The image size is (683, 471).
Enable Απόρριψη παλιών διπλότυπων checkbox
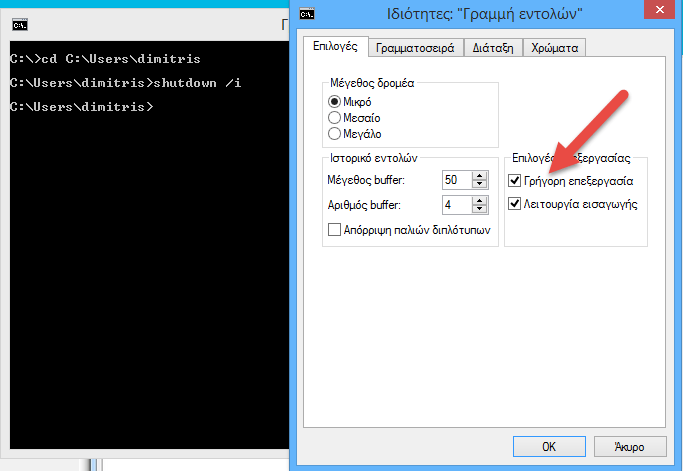click(x=336, y=230)
